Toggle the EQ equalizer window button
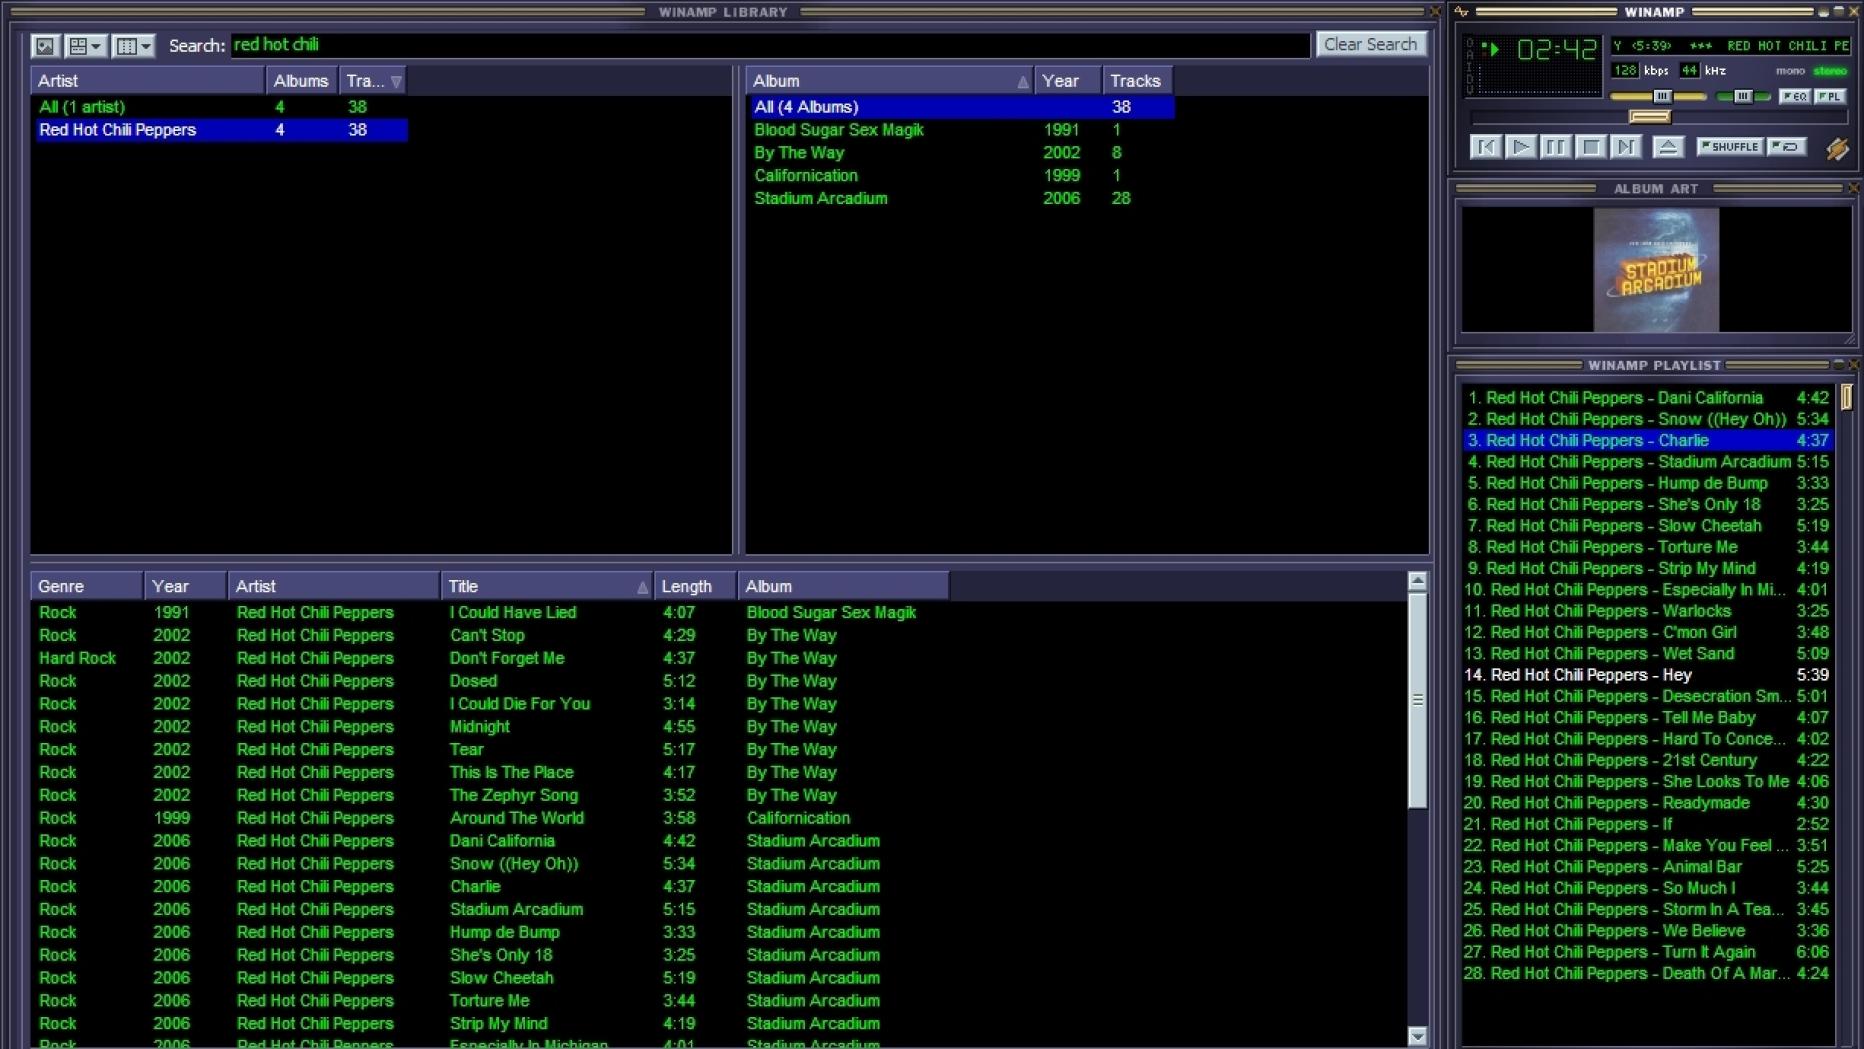The width and height of the screenshot is (1864, 1049). (1795, 96)
